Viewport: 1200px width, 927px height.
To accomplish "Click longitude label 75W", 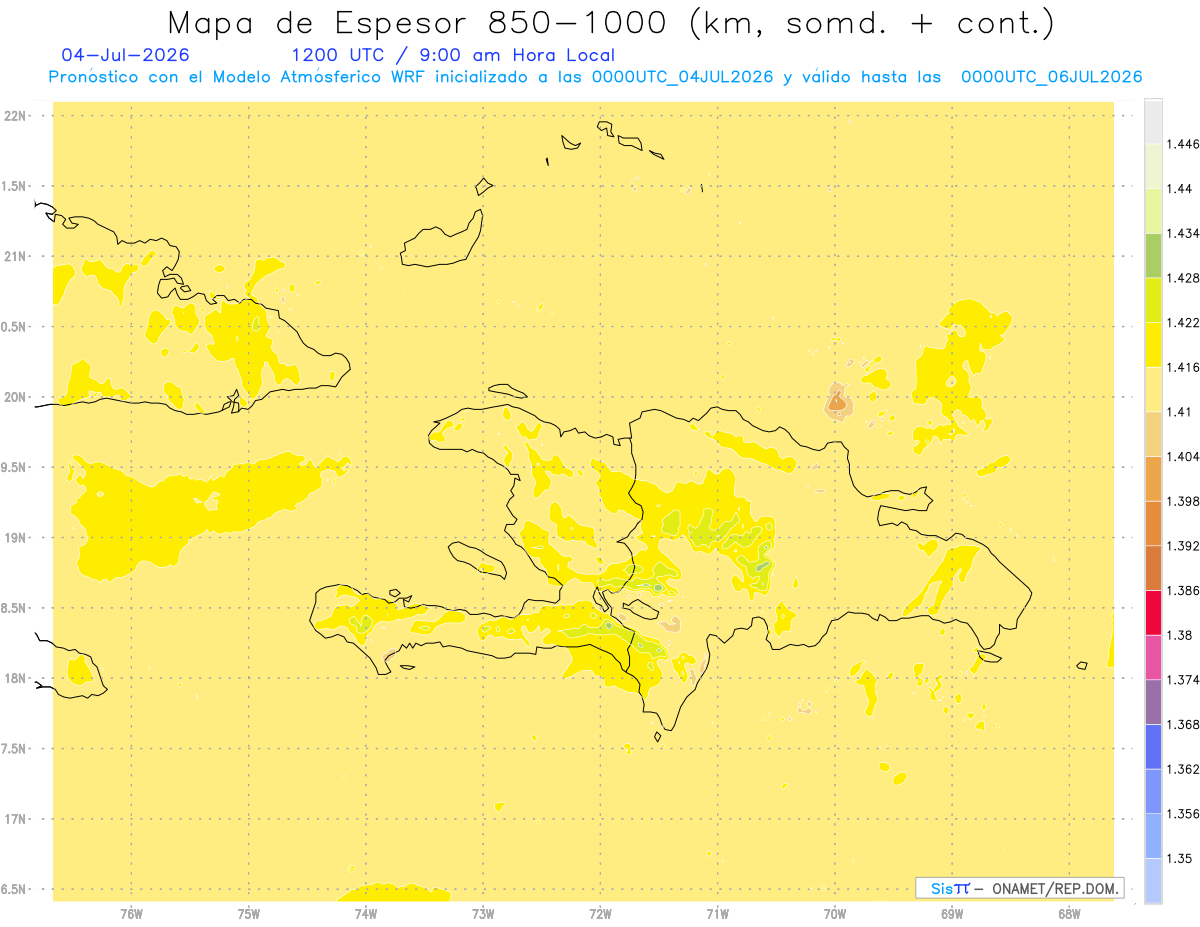I will [x=248, y=913].
